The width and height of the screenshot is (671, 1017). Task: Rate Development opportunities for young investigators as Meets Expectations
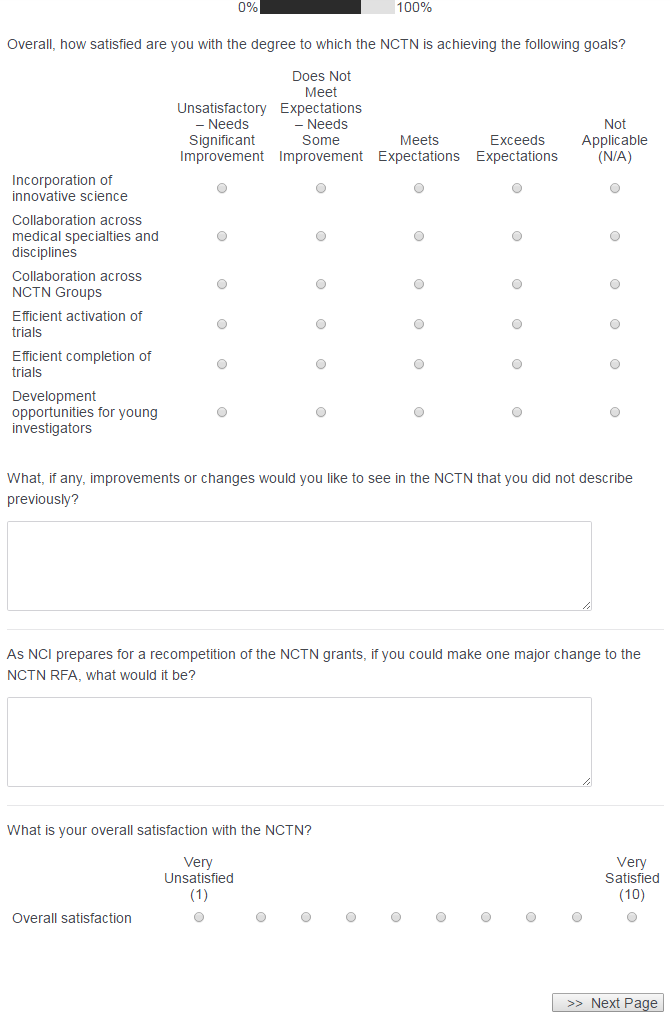[x=419, y=412]
